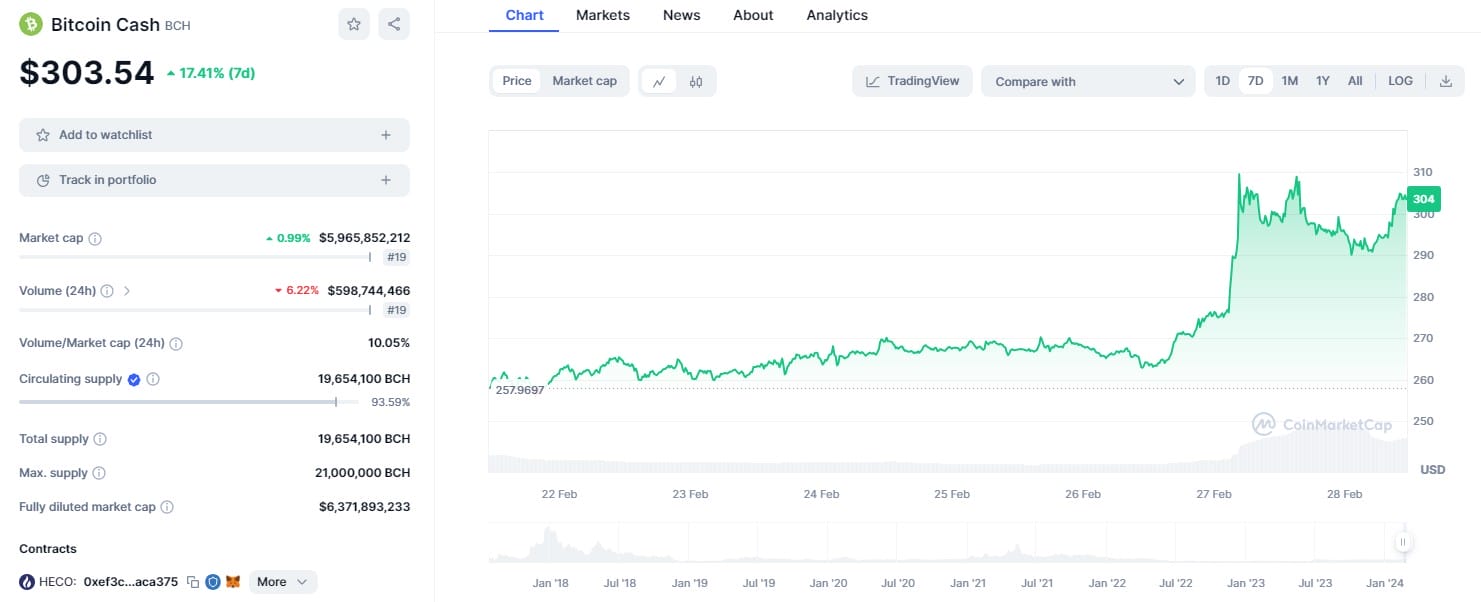The image size is (1481, 602).
Task: Toggle chart to Market cap
Action: (x=584, y=81)
